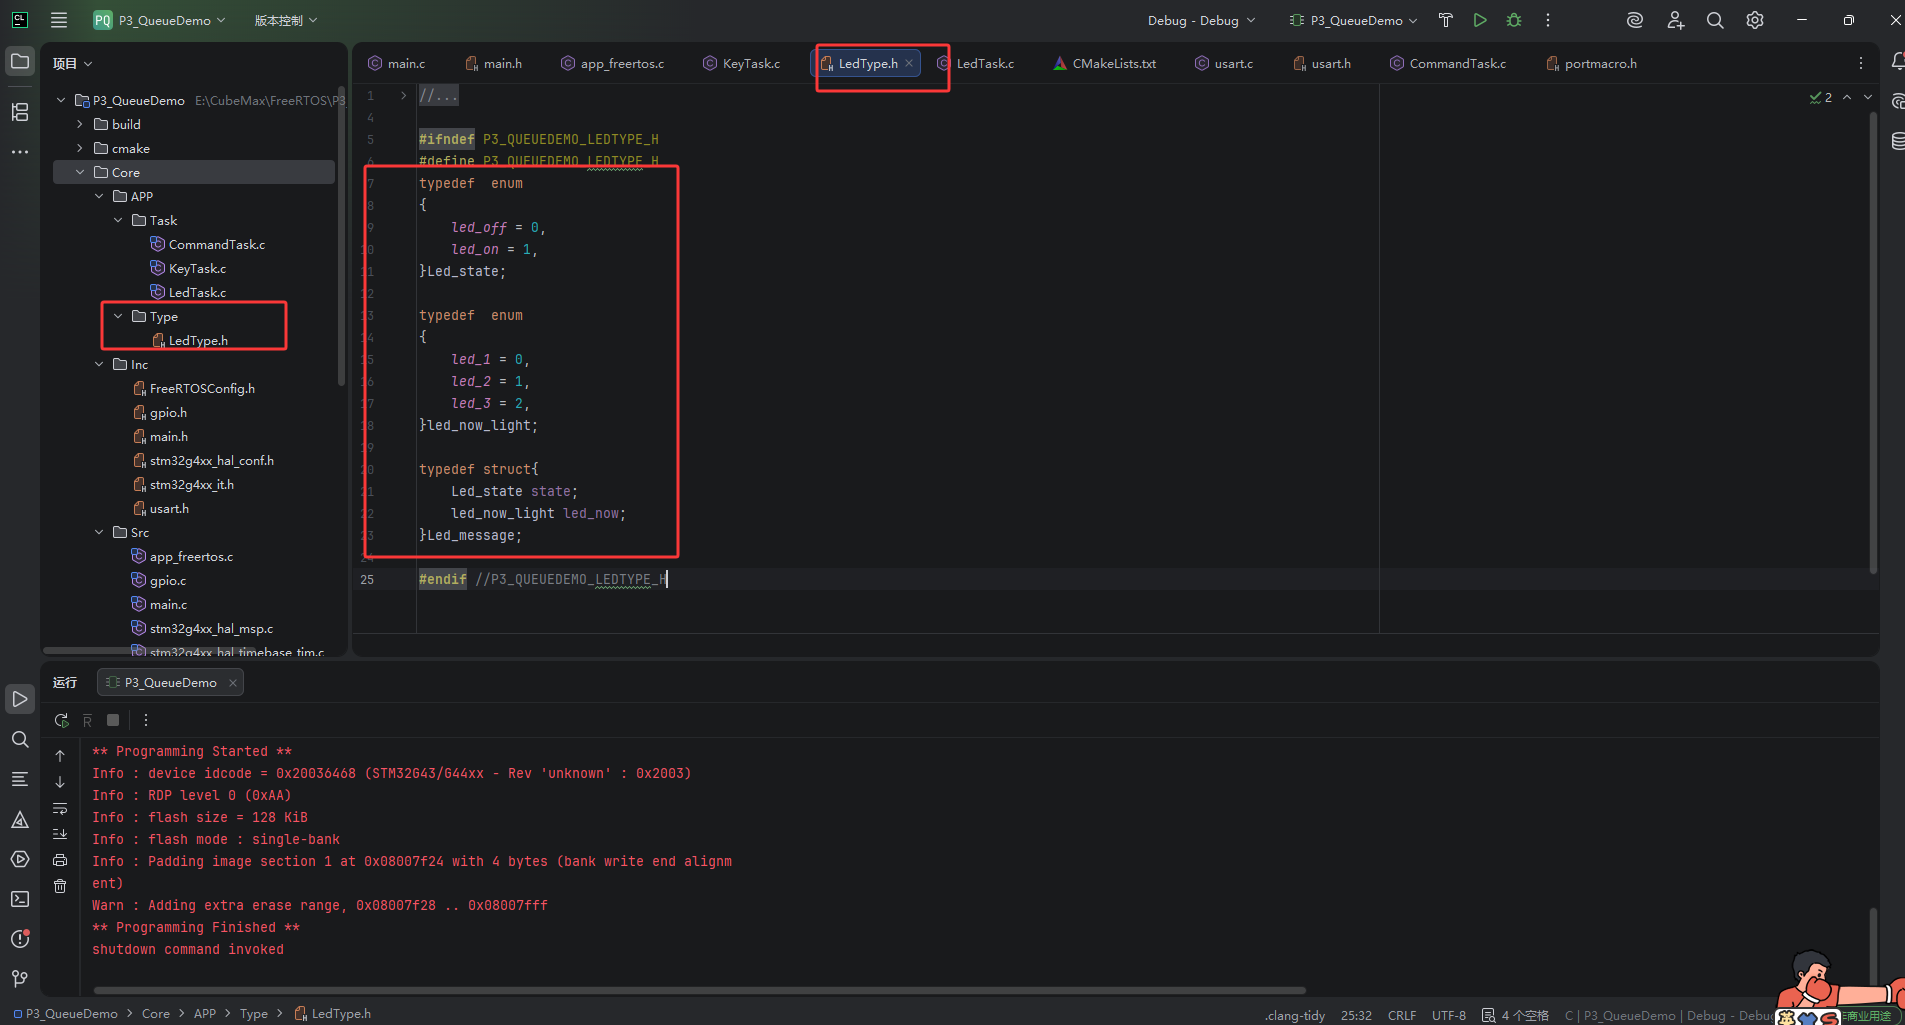Open gpio.c in project tree
Screen dimensions: 1905x1025
(159, 580)
